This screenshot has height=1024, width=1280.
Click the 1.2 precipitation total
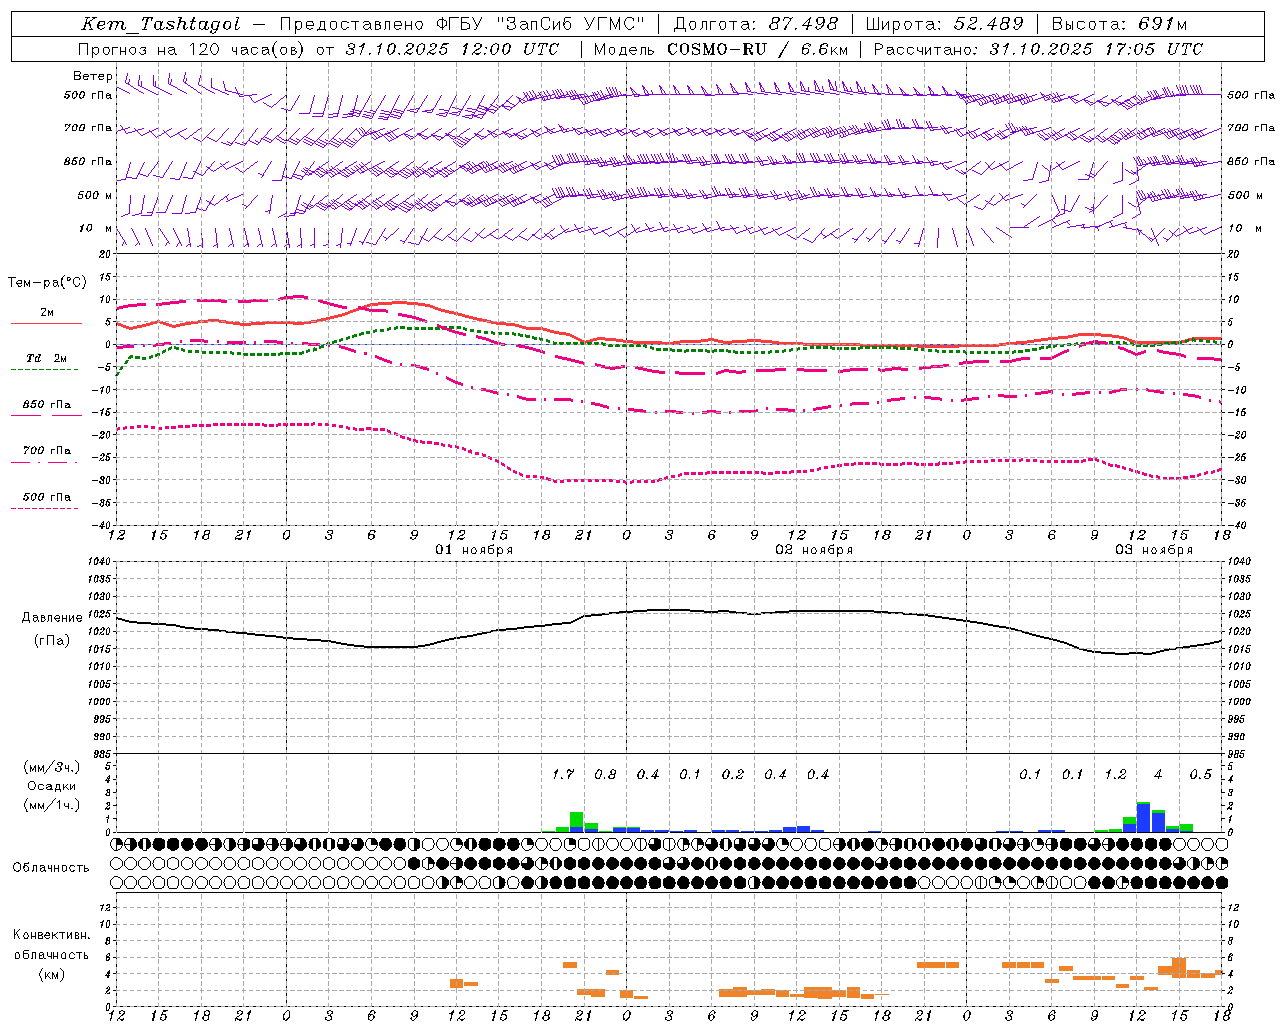[x=1116, y=774]
